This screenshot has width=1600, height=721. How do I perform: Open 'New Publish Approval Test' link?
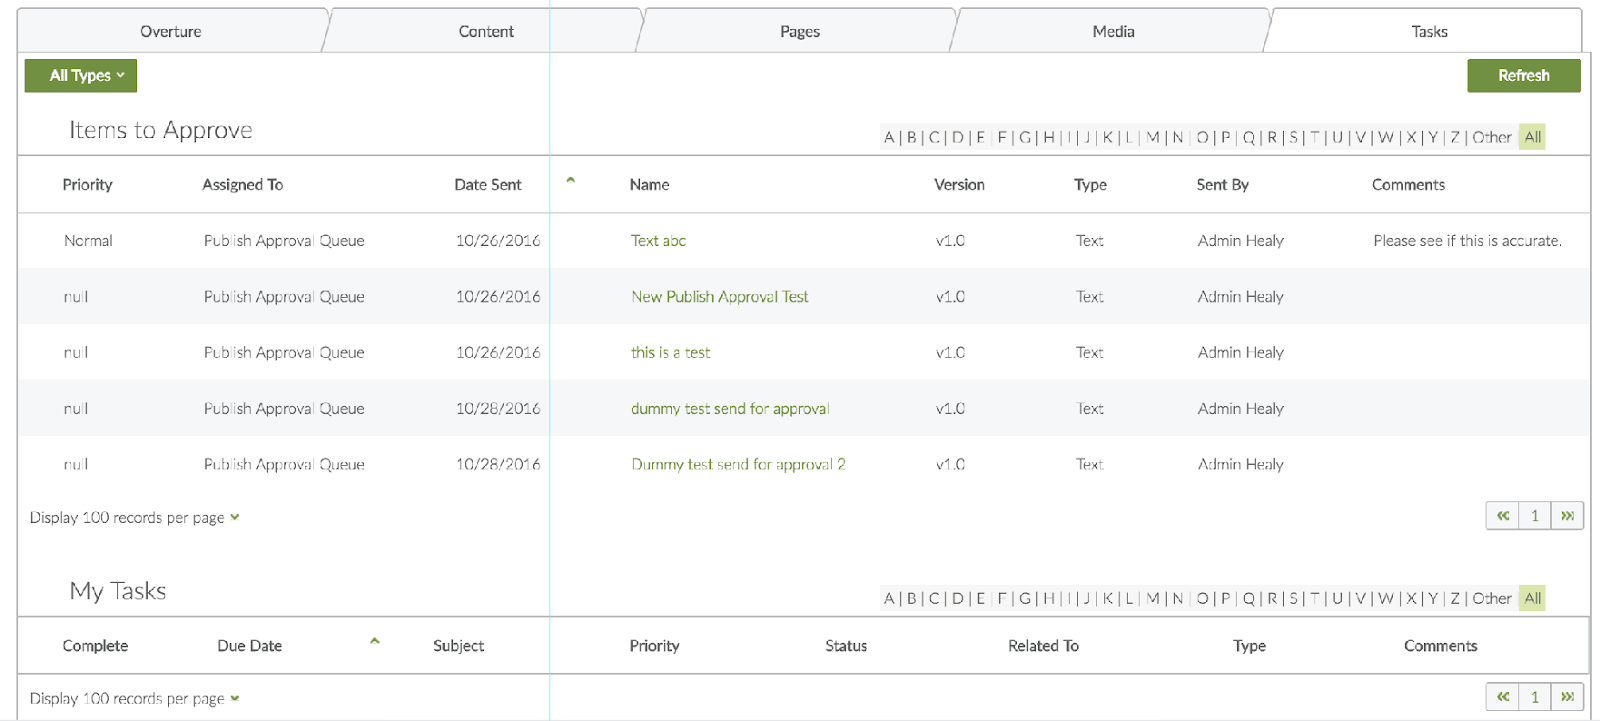(719, 297)
